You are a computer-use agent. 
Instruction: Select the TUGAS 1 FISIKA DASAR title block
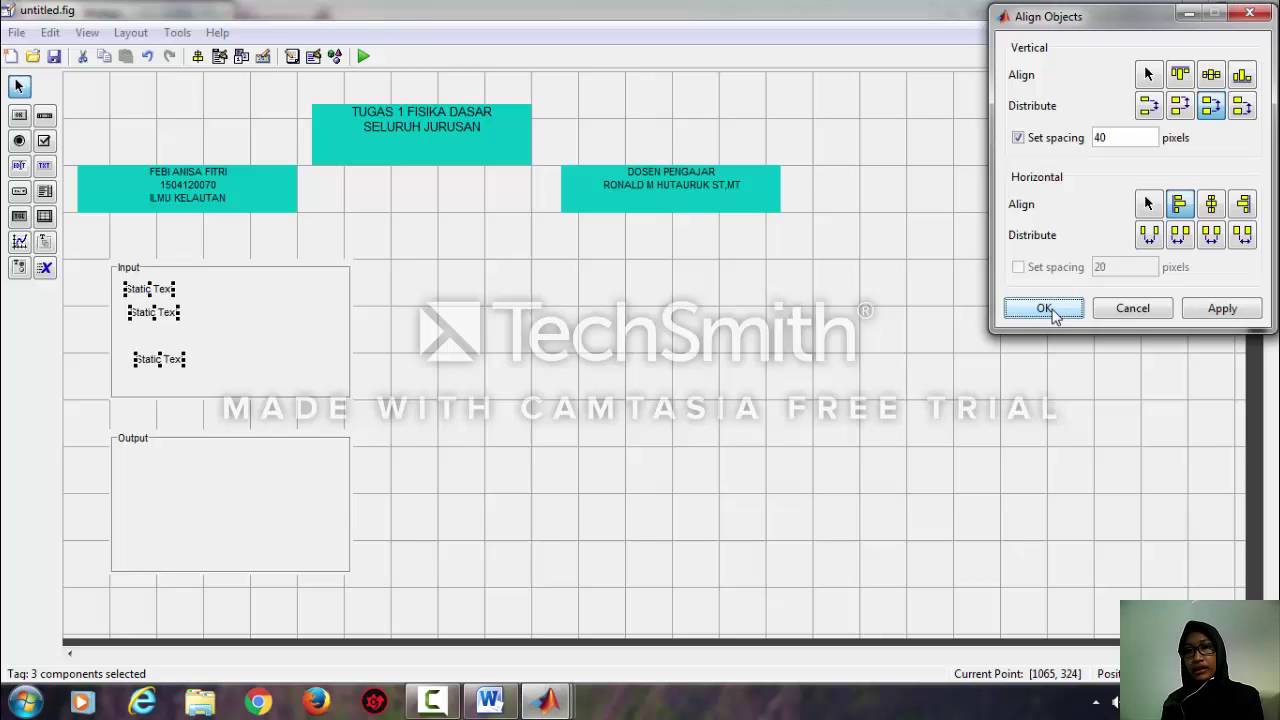(422, 134)
